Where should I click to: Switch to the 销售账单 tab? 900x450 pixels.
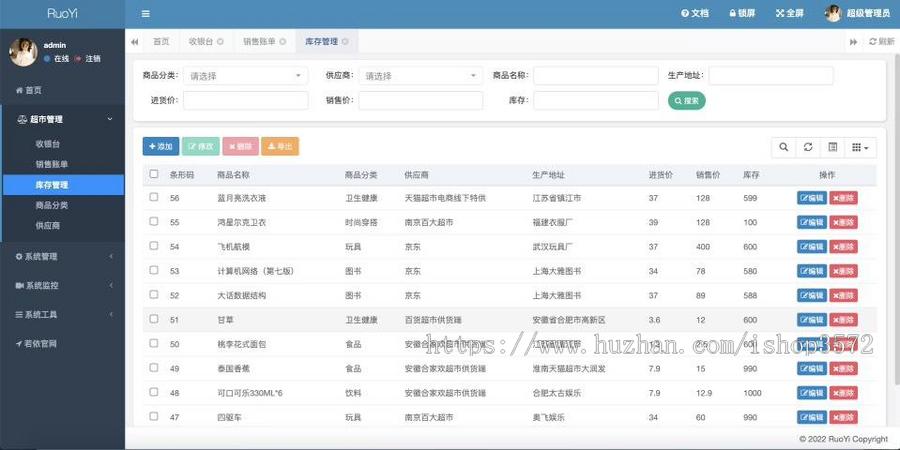265,42
